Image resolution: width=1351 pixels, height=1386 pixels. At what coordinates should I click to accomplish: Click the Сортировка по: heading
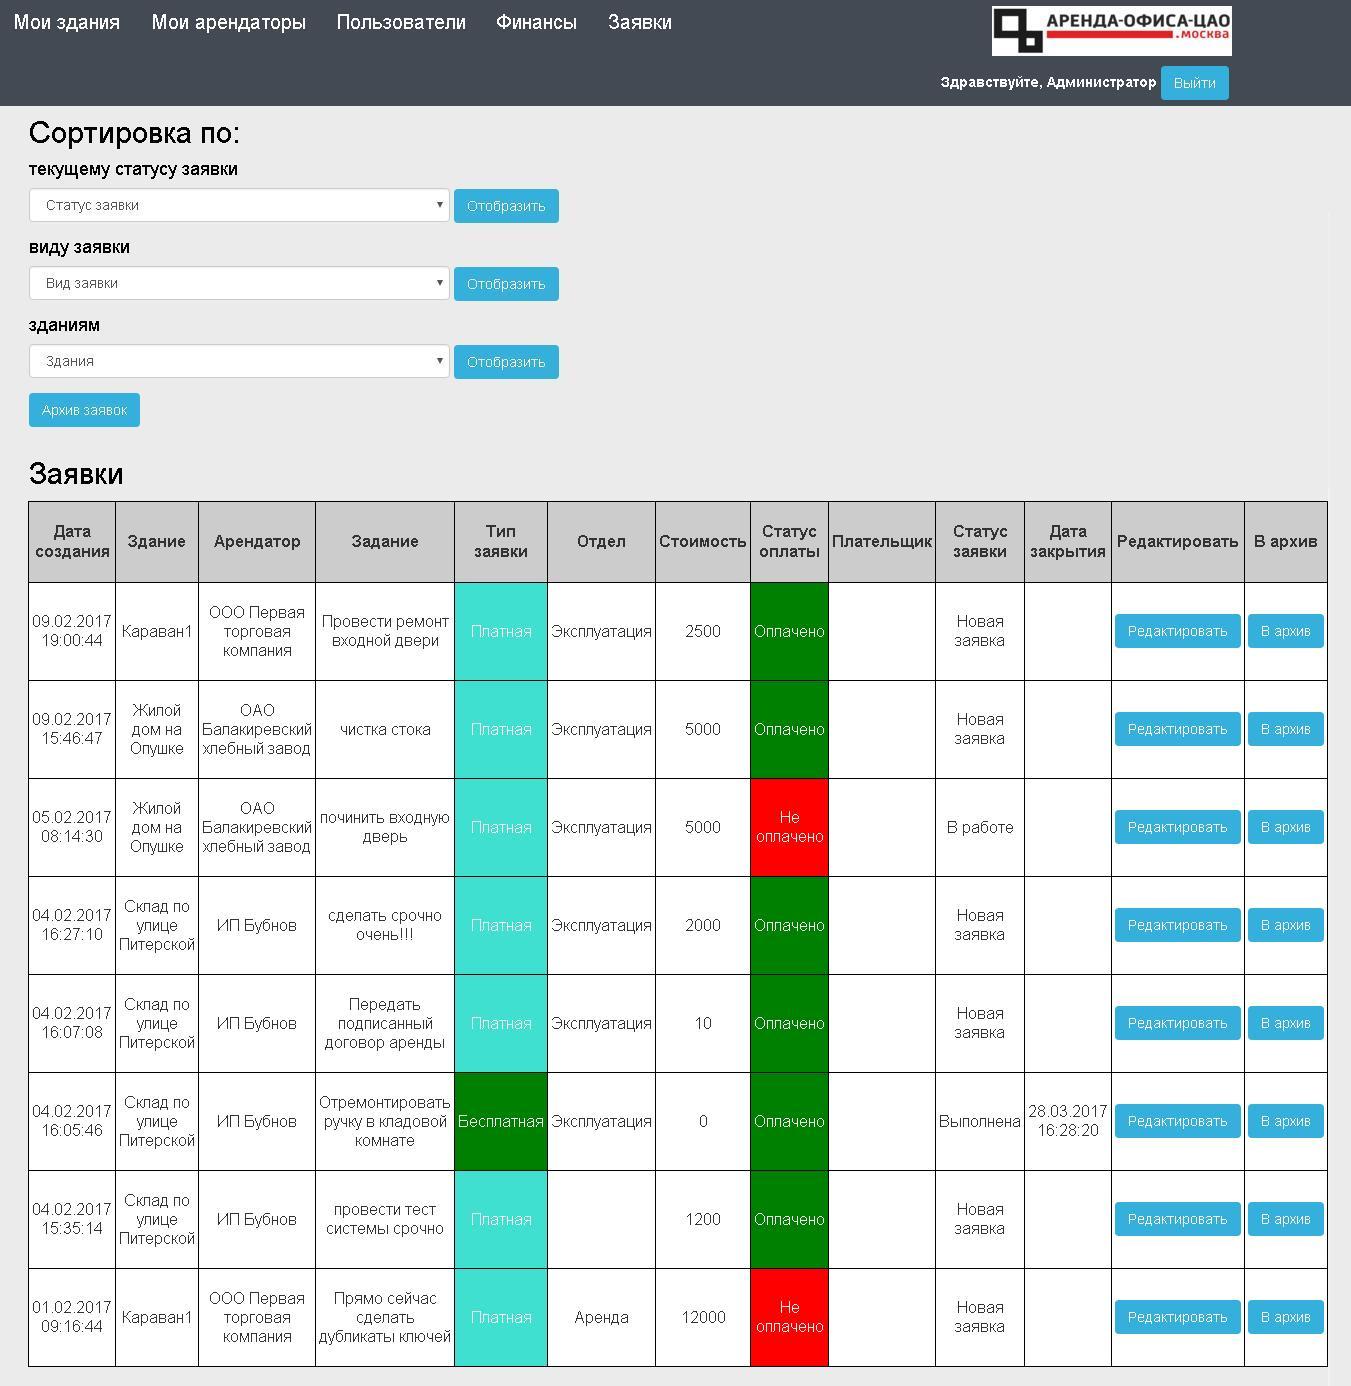pos(135,133)
